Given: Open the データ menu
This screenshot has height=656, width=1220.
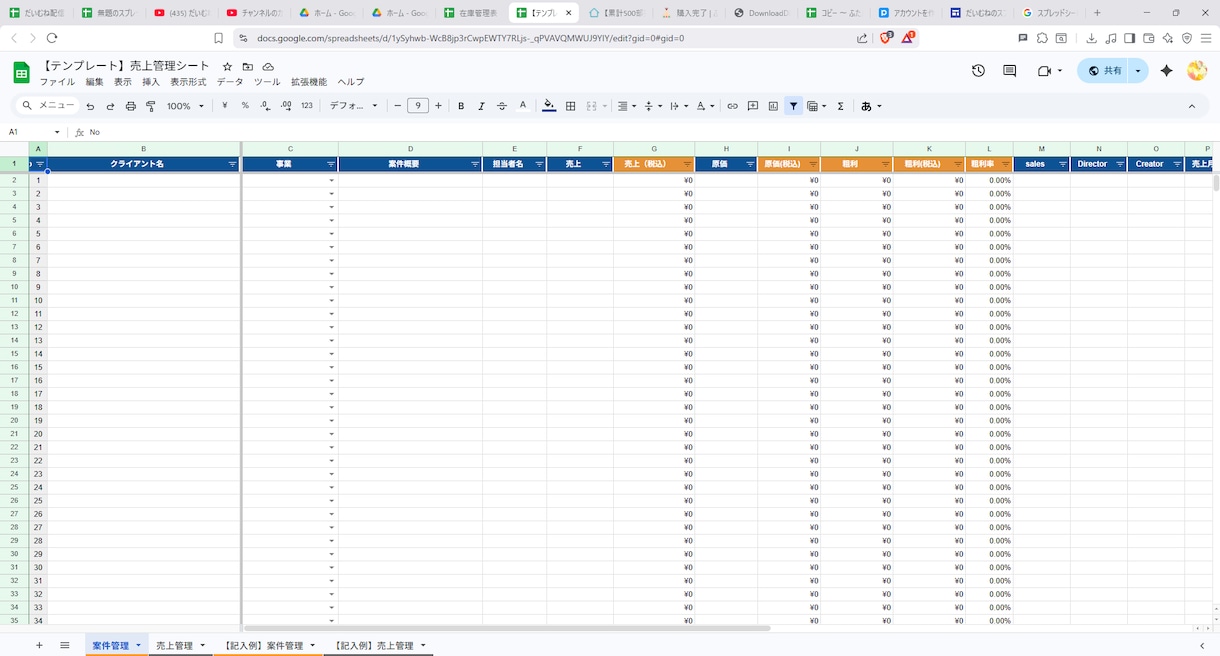Looking at the screenshot, I should (230, 82).
